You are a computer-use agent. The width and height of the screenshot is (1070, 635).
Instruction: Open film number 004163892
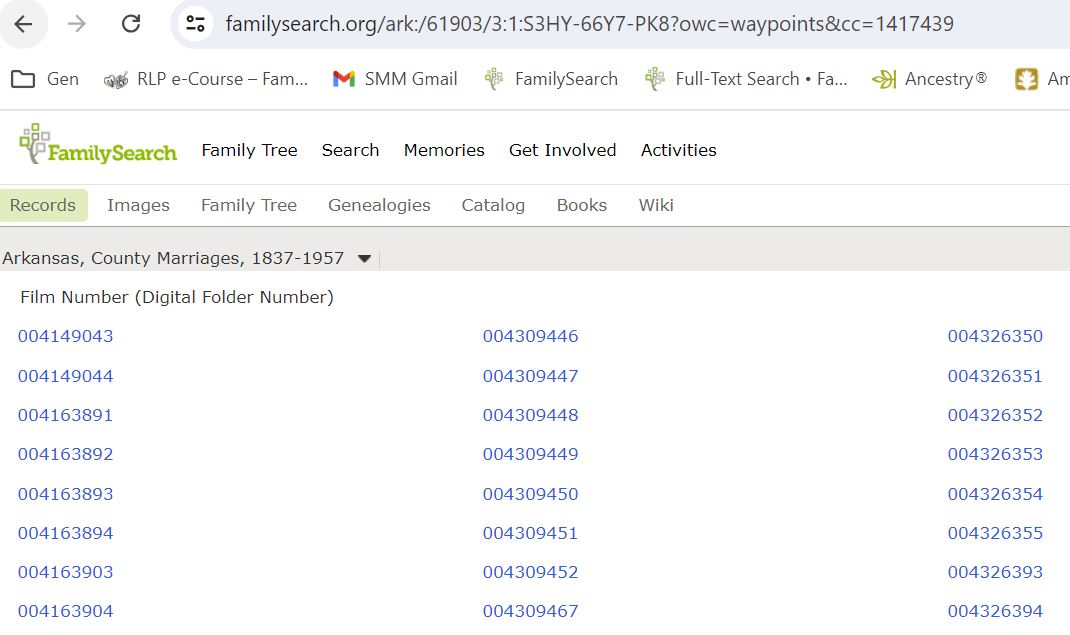[x=66, y=454]
